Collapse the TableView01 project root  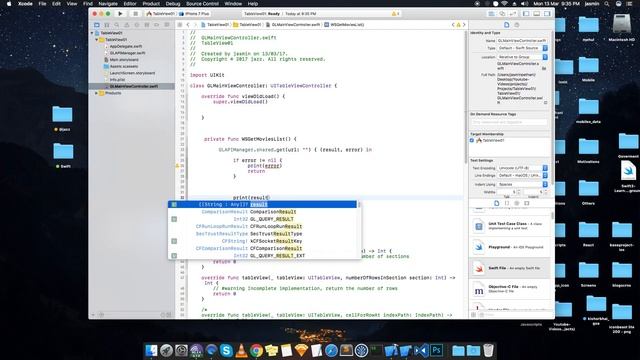pyautogui.click(x=92, y=33)
